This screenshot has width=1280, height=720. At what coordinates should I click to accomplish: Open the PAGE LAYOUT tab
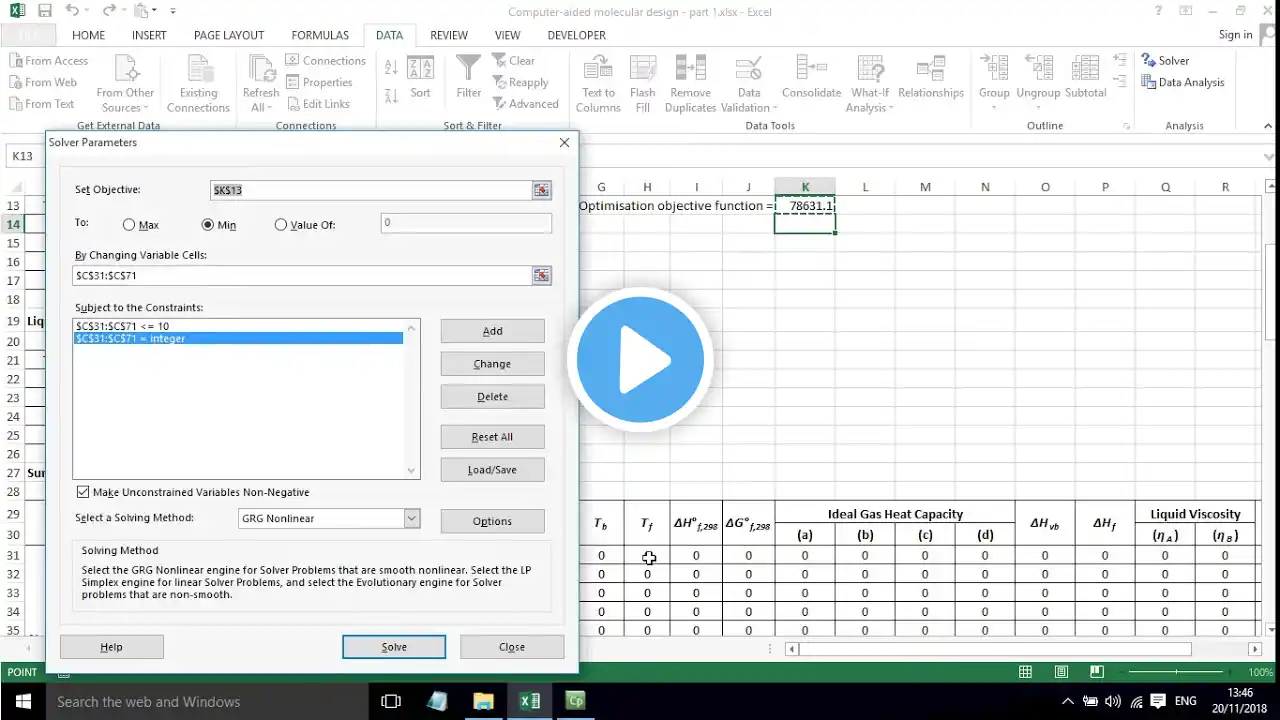(229, 35)
